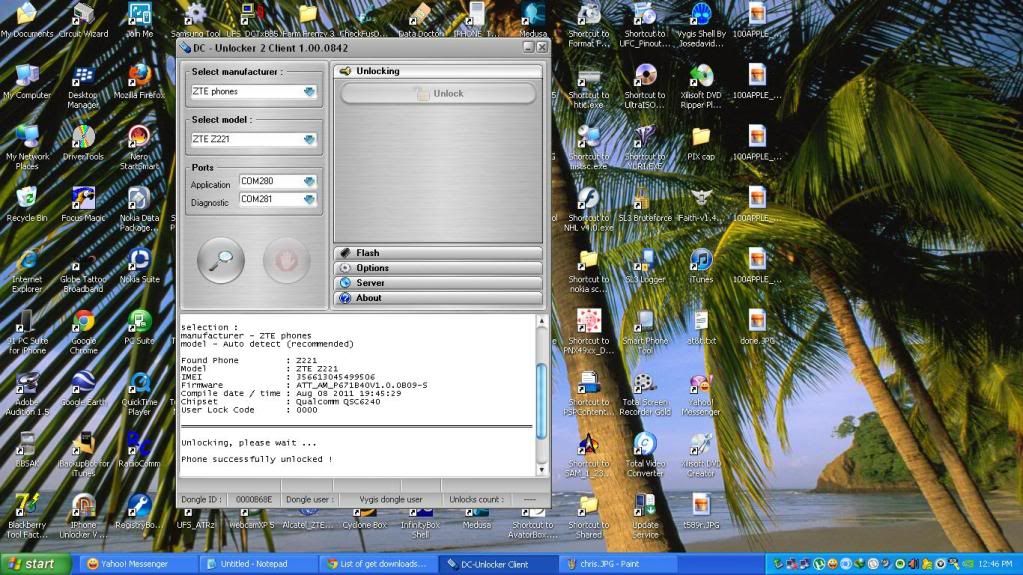This screenshot has width=1023, height=575.
Task: Select Nero StartSmart desktop icon
Action: tap(139, 148)
